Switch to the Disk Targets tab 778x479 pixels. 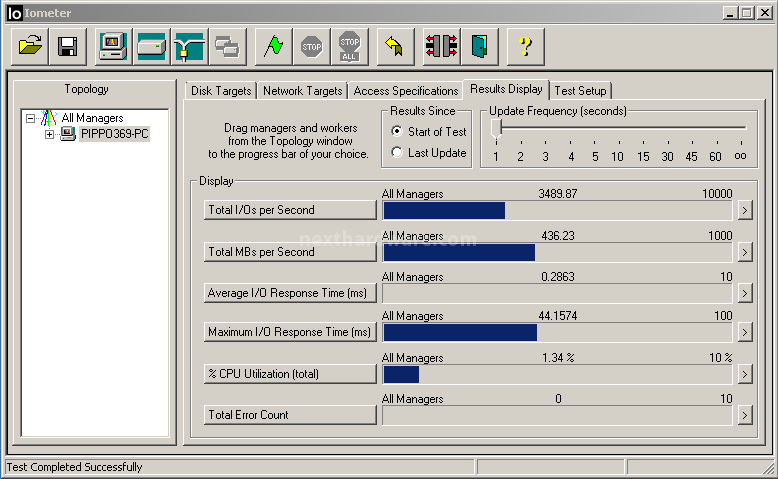tap(221, 91)
